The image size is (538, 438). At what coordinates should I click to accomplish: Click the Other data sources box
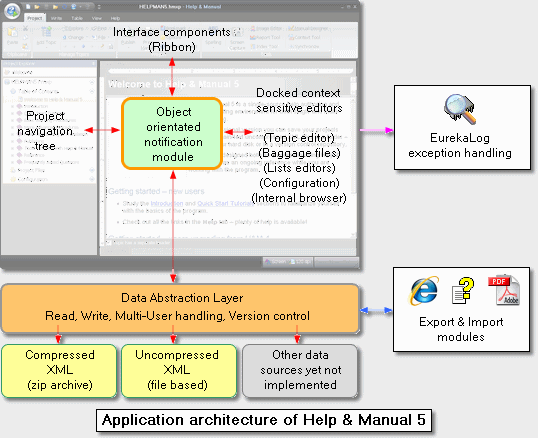(300, 371)
